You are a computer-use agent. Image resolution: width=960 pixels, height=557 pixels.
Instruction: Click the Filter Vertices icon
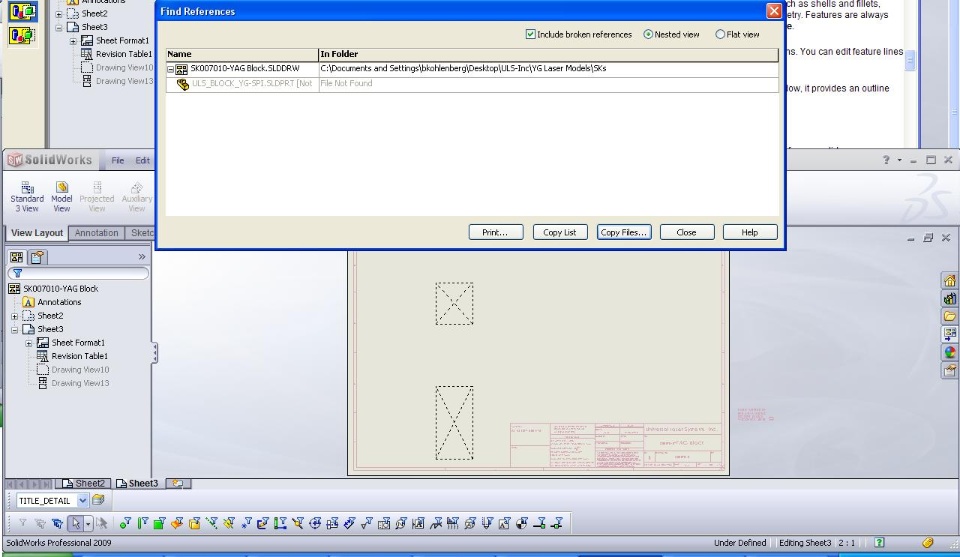point(125,523)
